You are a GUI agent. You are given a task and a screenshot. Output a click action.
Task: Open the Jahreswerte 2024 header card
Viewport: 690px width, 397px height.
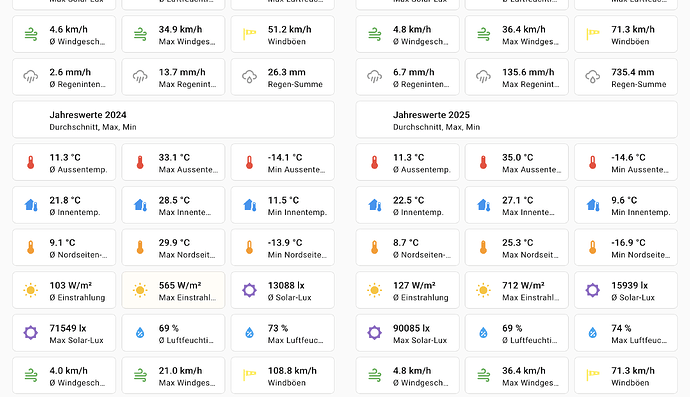click(173, 120)
